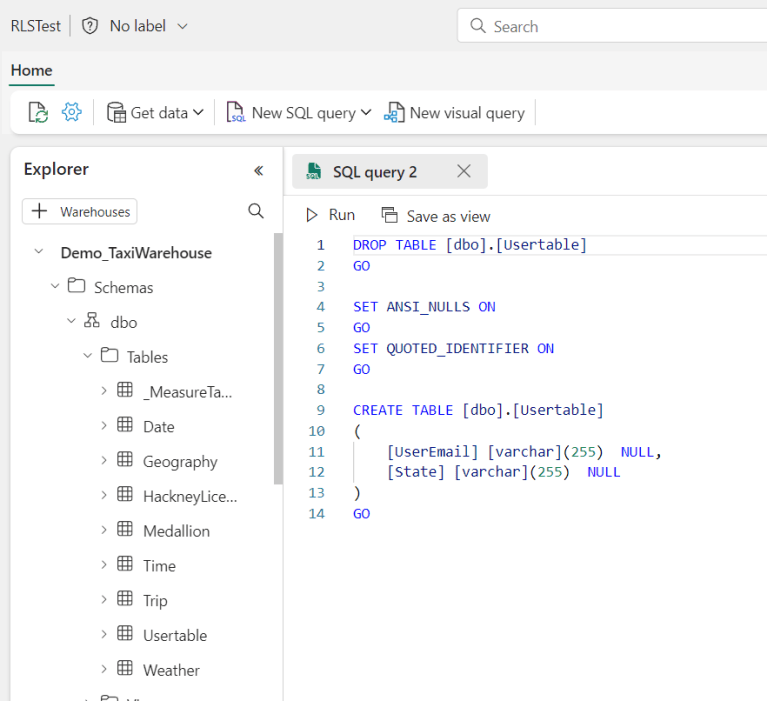Close the SQL query 2 tab
The height and width of the screenshot is (701, 767).
(x=464, y=171)
